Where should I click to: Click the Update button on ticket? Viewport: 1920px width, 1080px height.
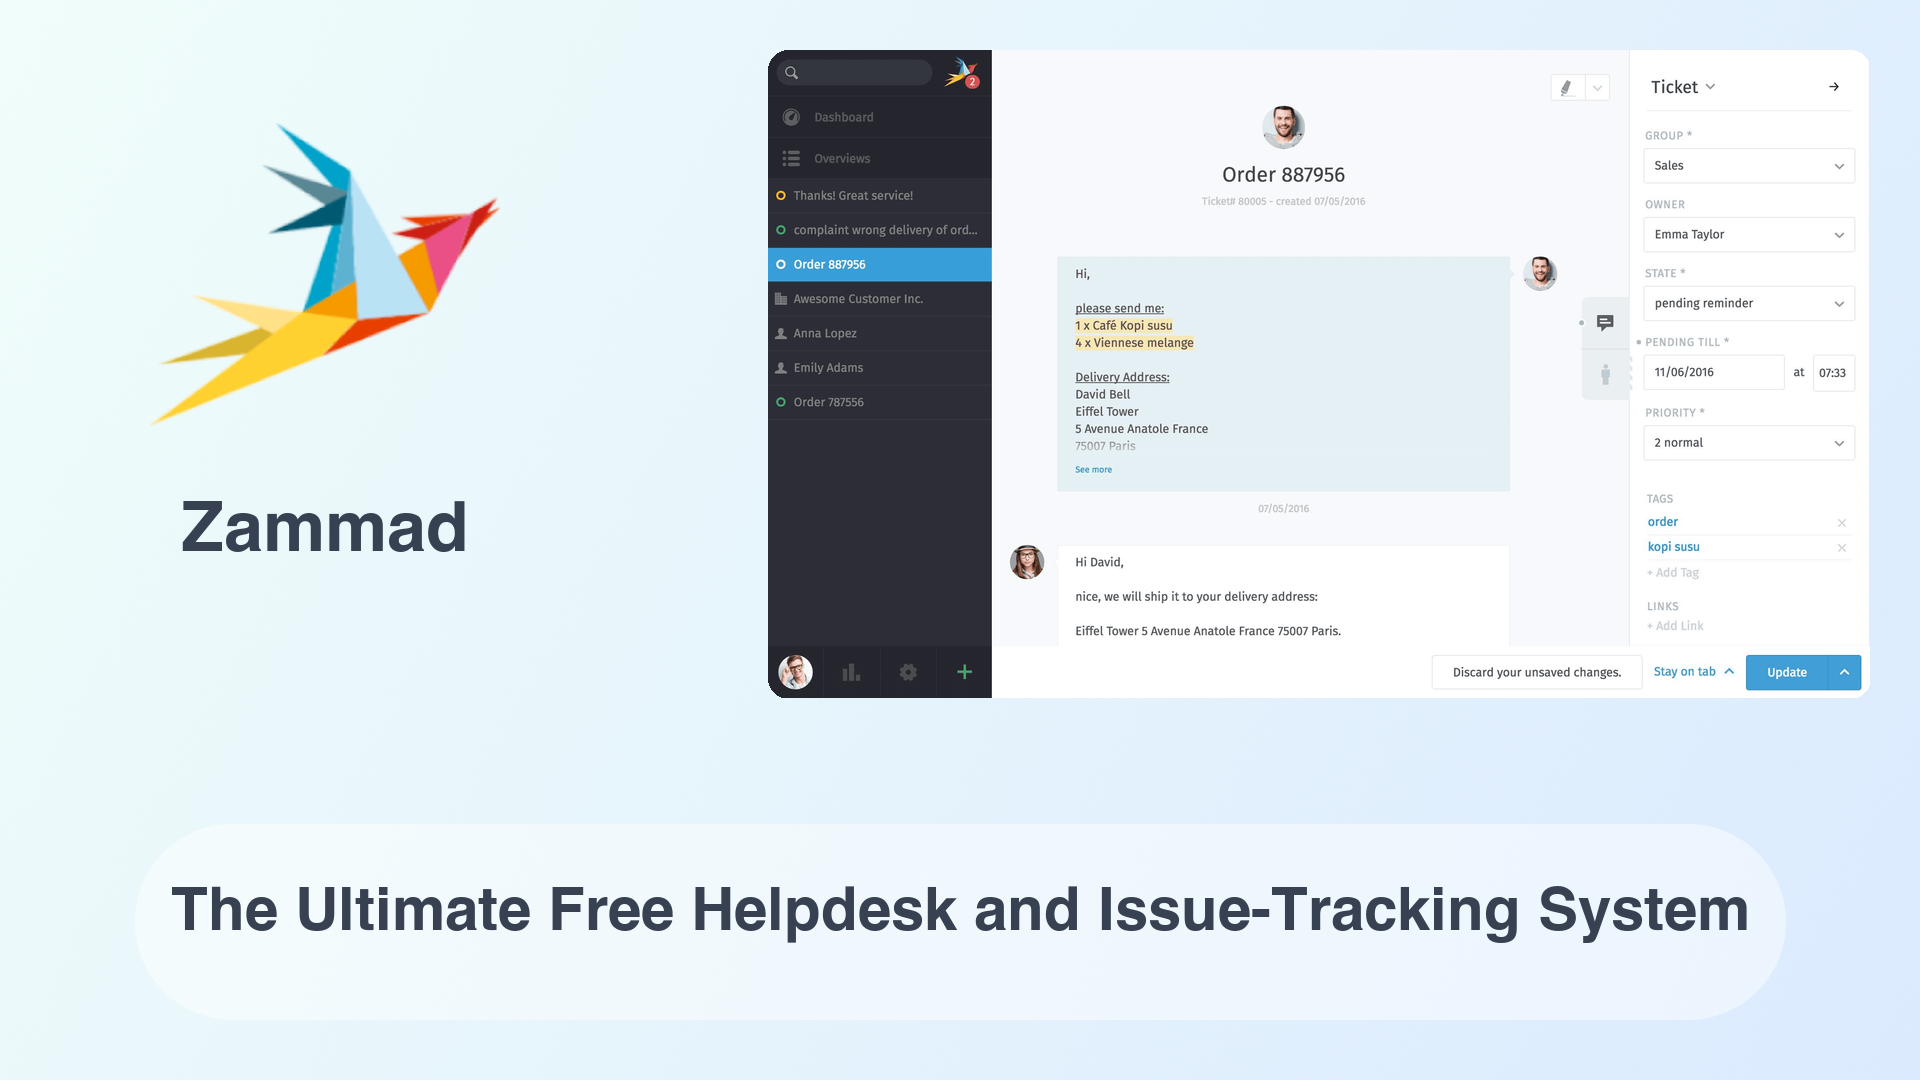pos(1787,673)
